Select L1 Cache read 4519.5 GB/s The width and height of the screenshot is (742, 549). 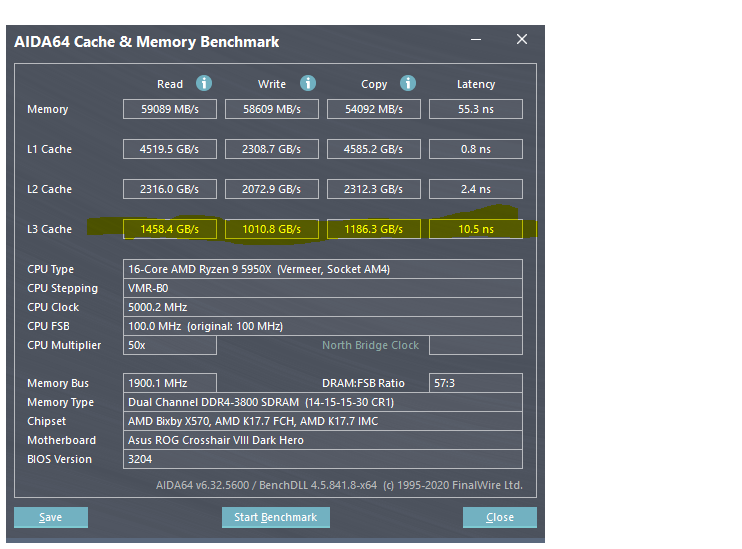pyautogui.click(x=170, y=149)
